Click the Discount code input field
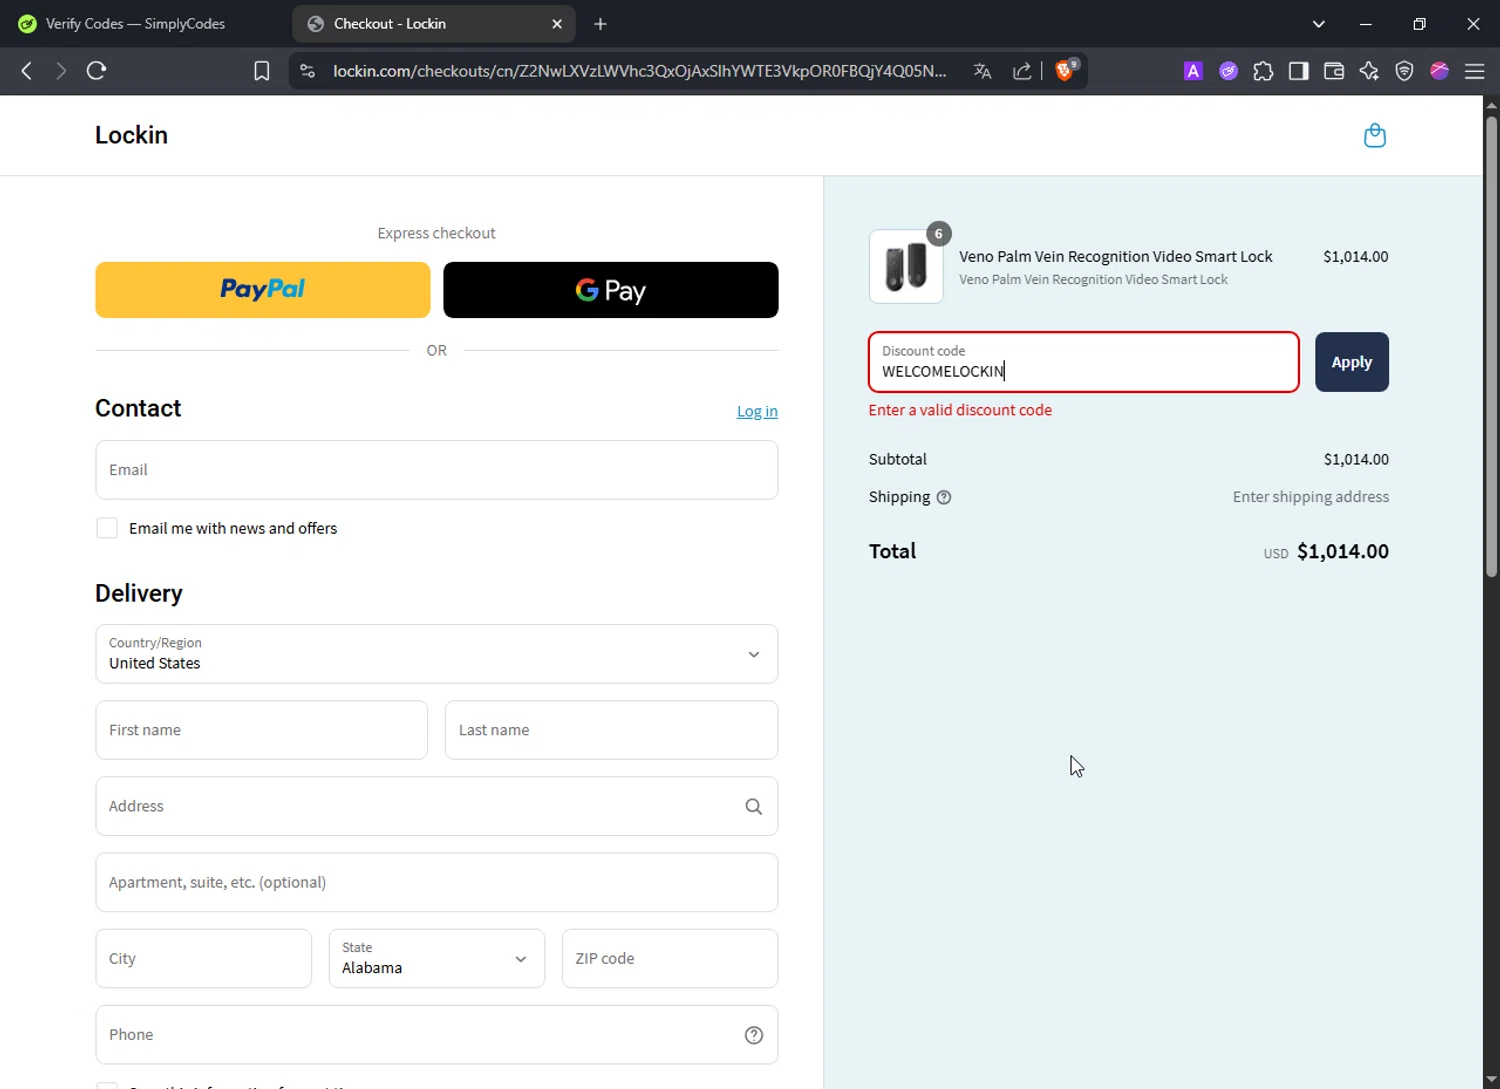This screenshot has width=1500, height=1089. point(1084,362)
